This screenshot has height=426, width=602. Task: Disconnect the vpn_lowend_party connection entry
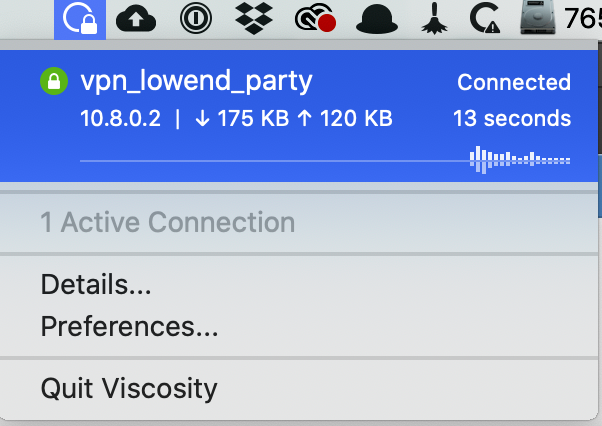point(299,116)
